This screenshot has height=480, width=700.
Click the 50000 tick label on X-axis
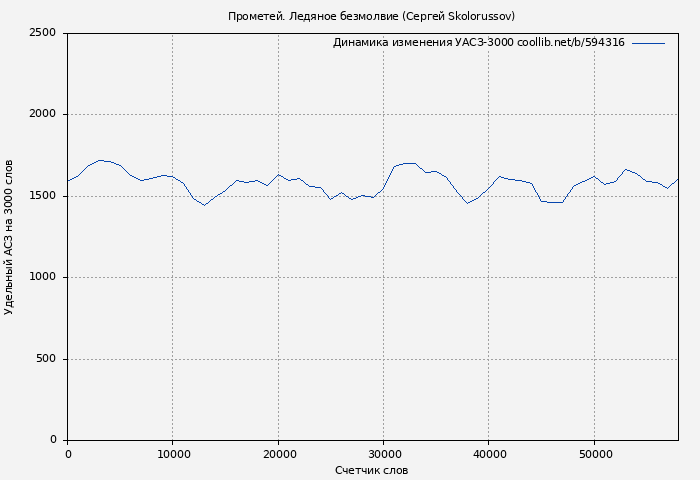(x=594, y=455)
